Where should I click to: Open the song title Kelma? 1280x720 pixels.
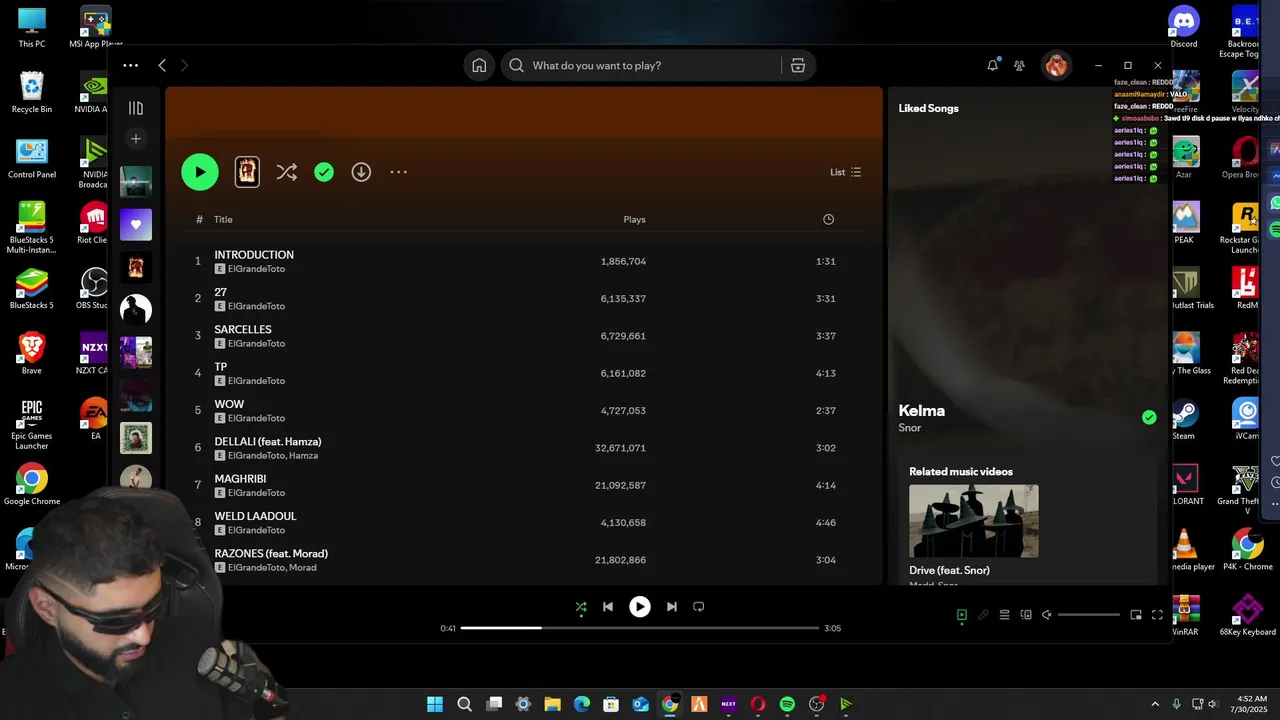tap(921, 410)
